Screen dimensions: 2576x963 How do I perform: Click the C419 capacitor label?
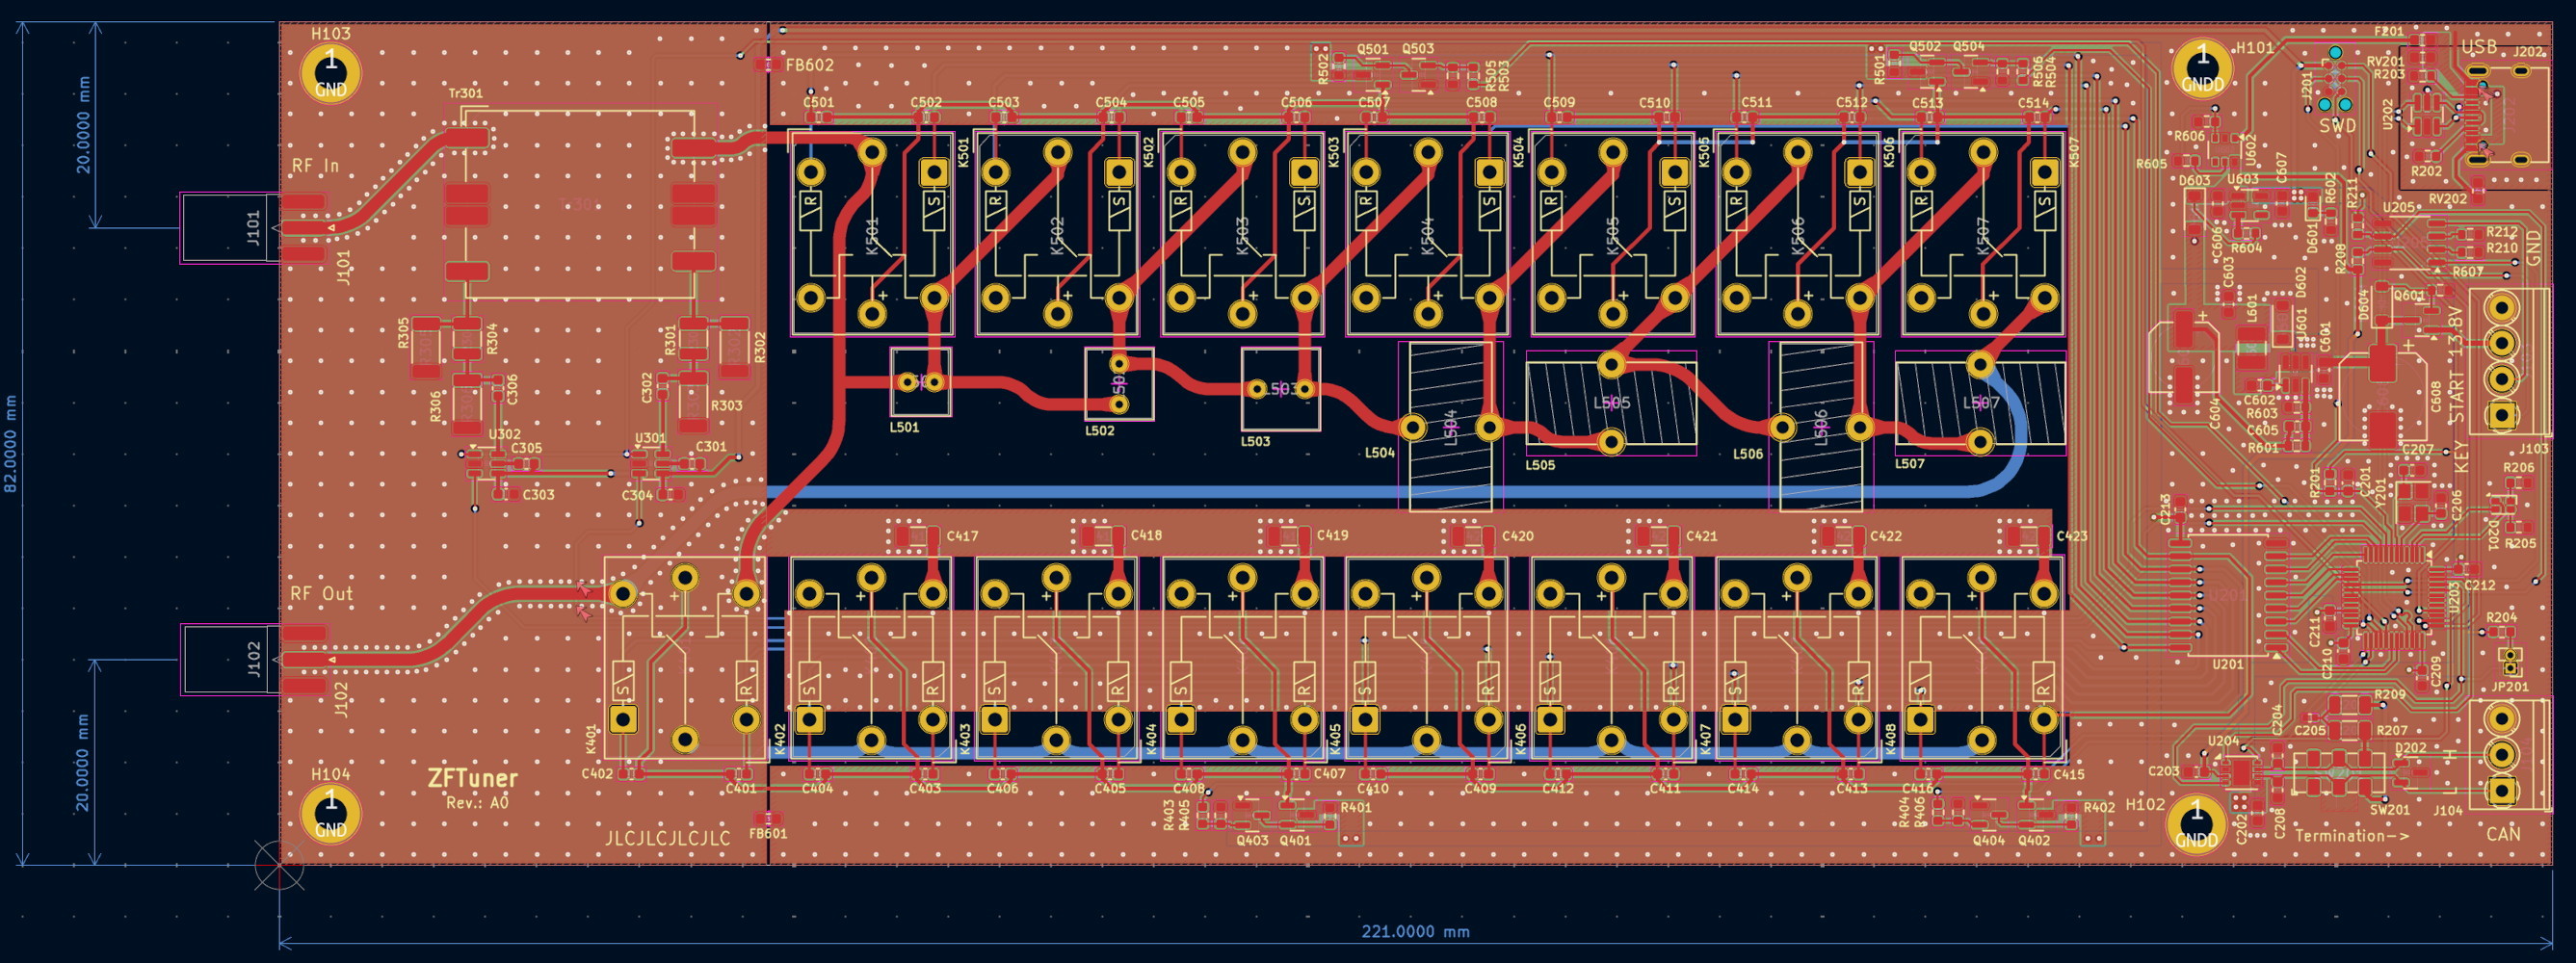[1332, 536]
